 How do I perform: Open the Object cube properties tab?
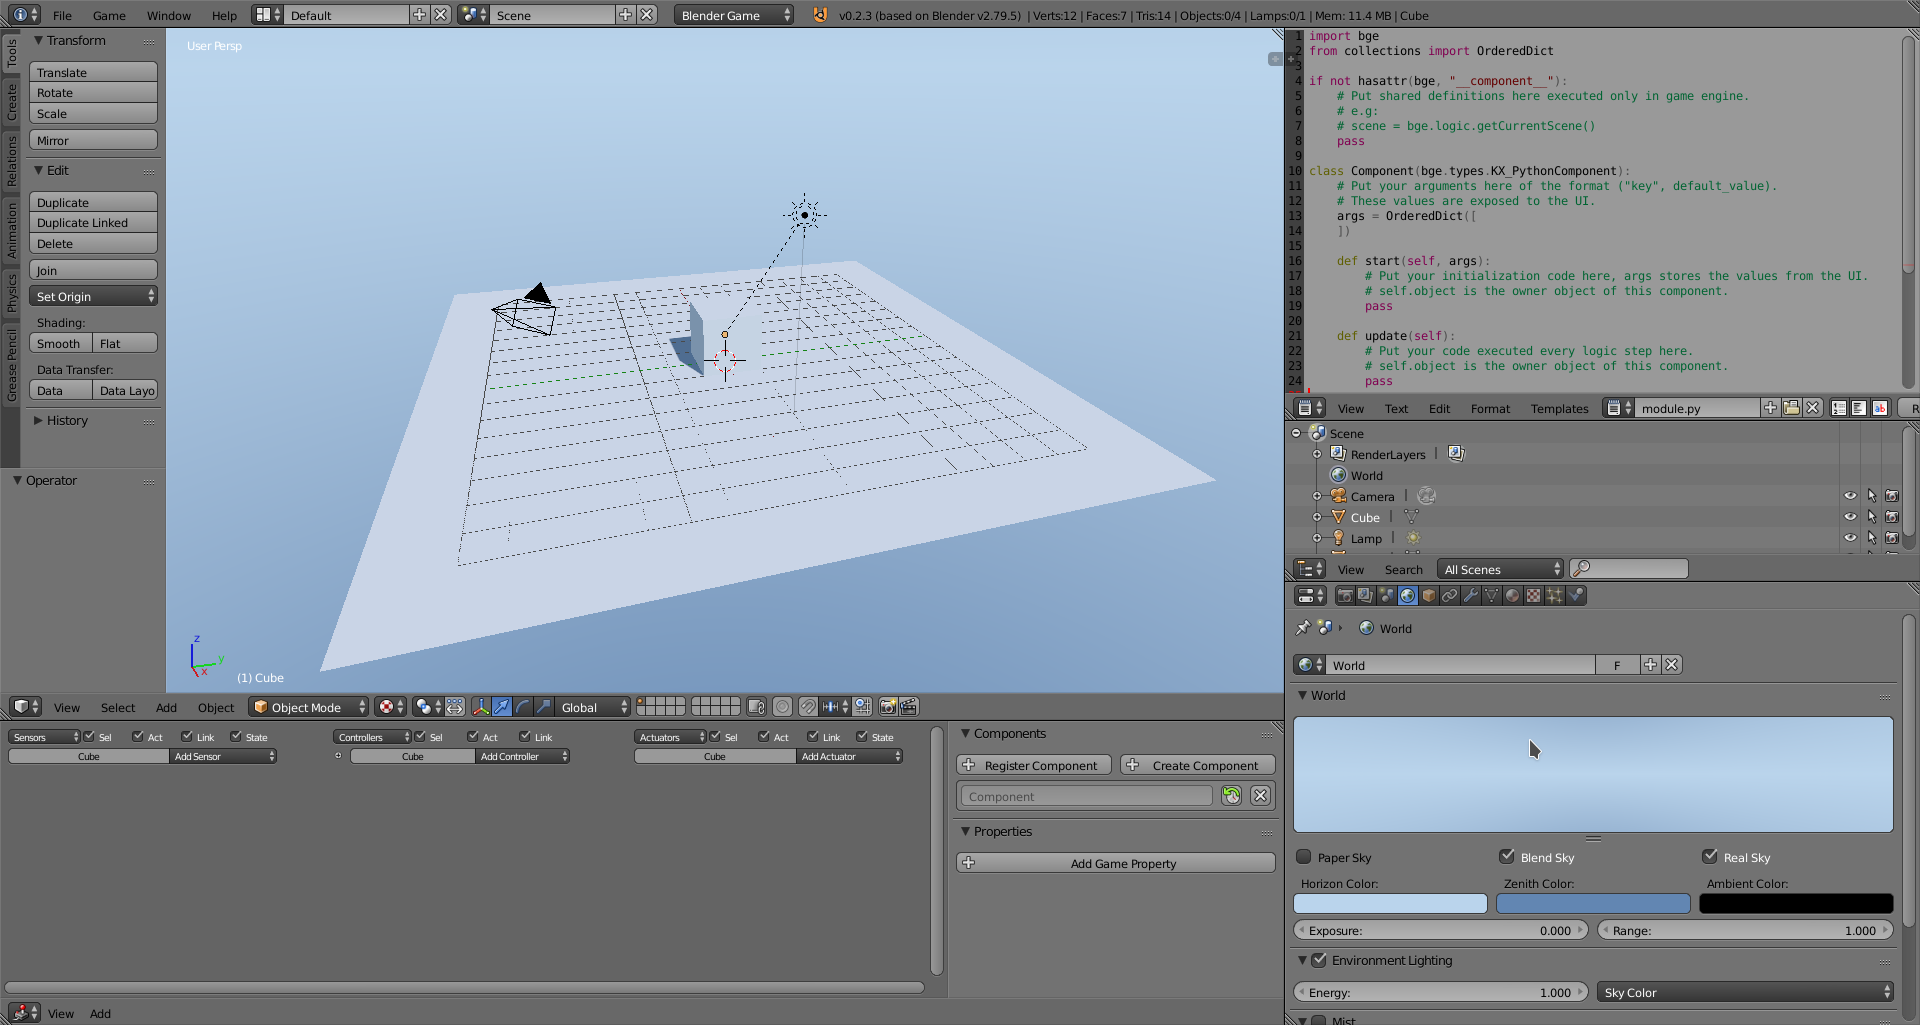1429,596
